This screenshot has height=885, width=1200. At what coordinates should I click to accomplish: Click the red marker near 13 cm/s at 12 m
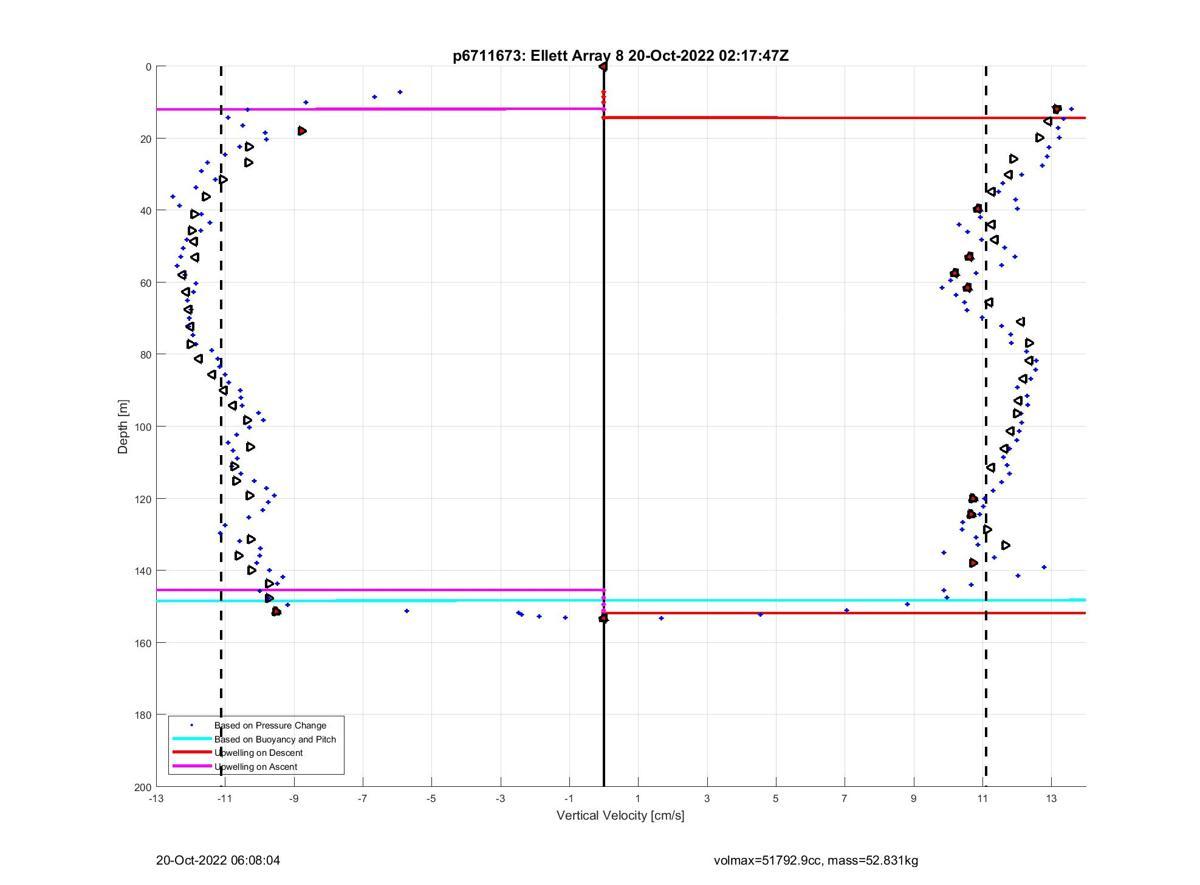(x=1057, y=109)
